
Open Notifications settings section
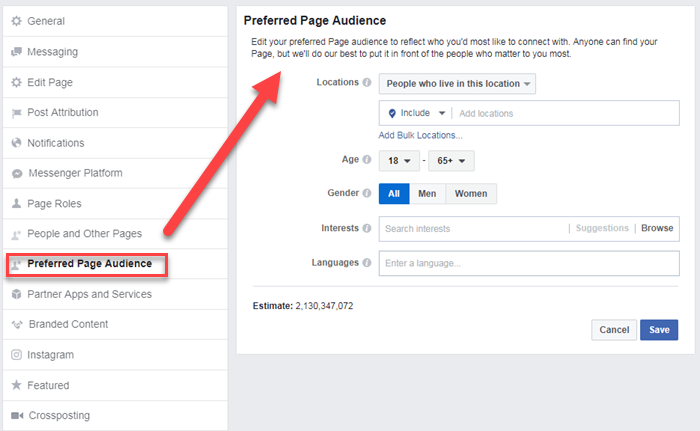point(115,143)
